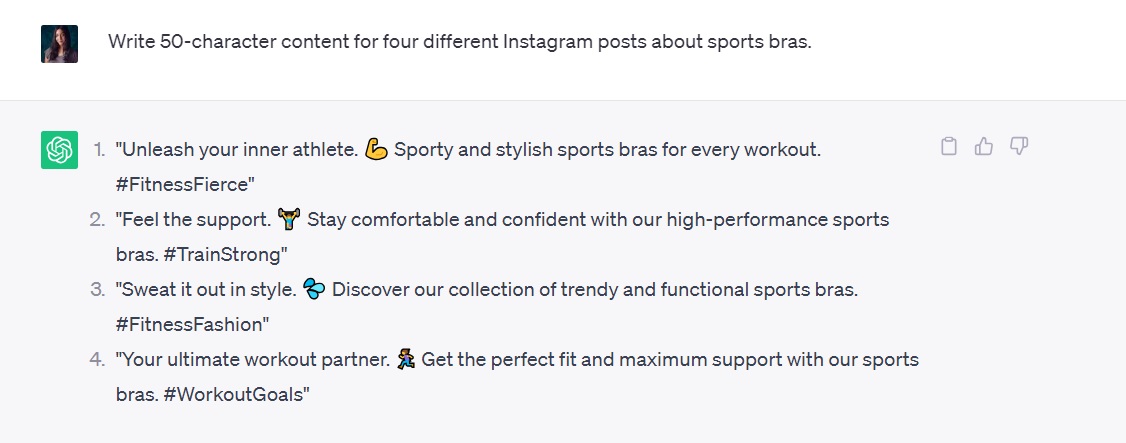Click the "Sweat it out in style" phrase

pyautogui.click(x=206, y=290)
